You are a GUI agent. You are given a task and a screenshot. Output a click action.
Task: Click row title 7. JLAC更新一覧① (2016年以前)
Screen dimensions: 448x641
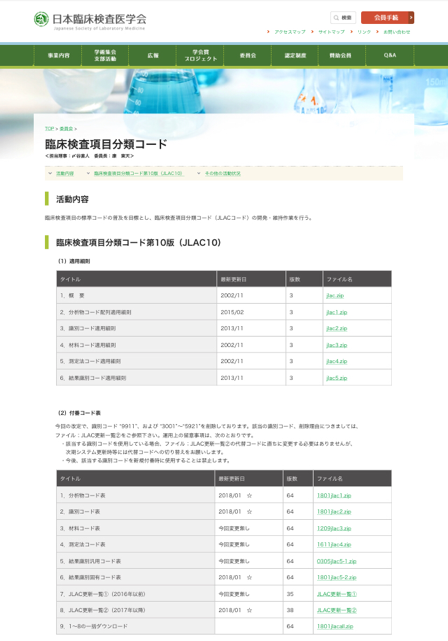[x=103, y=594]
